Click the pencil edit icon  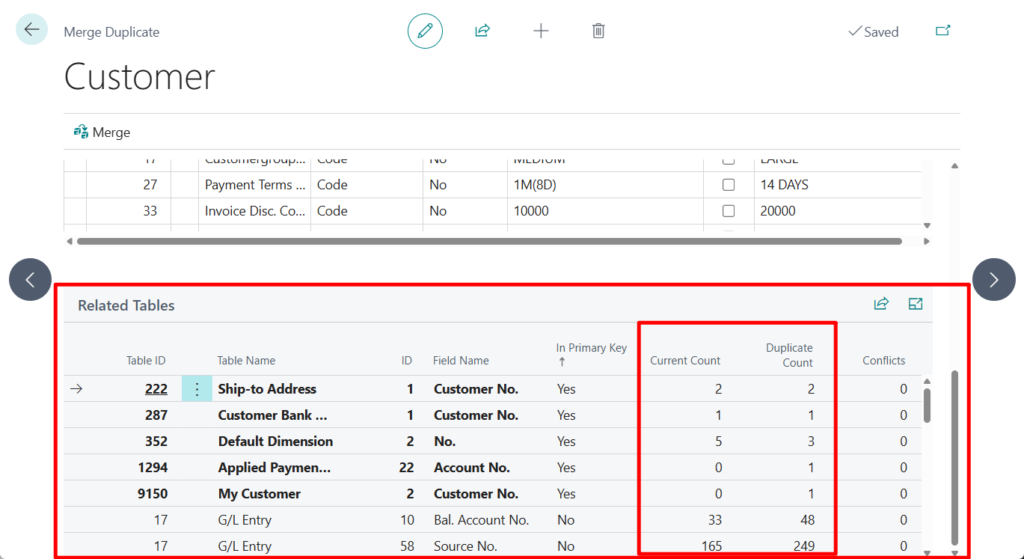point(425,31)
